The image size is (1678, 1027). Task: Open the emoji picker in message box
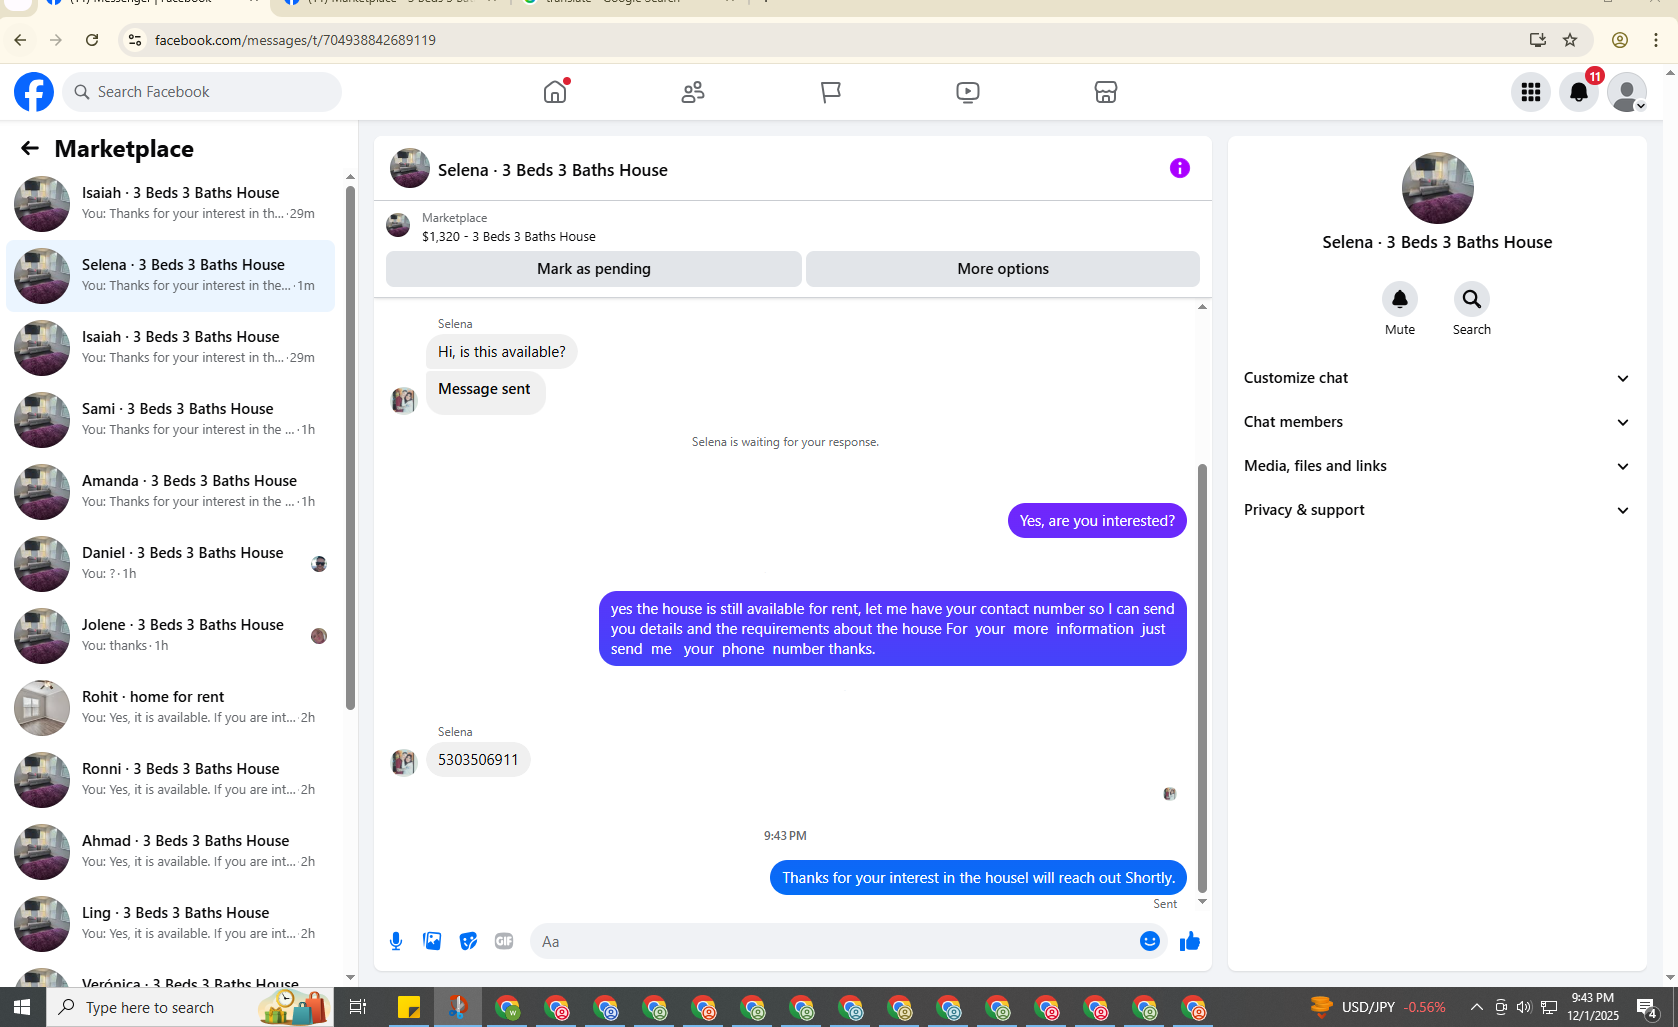click(x=1150, y=941)
